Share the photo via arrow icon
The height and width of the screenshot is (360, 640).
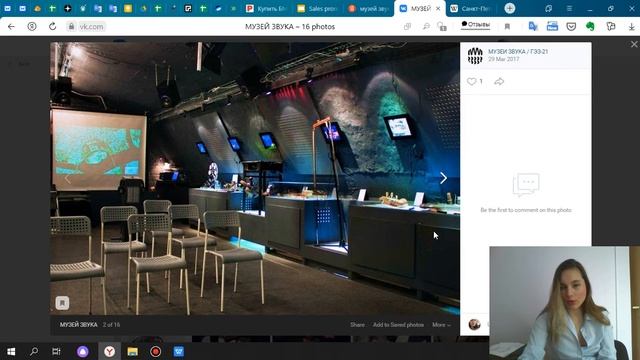click(x=499, y=82)
